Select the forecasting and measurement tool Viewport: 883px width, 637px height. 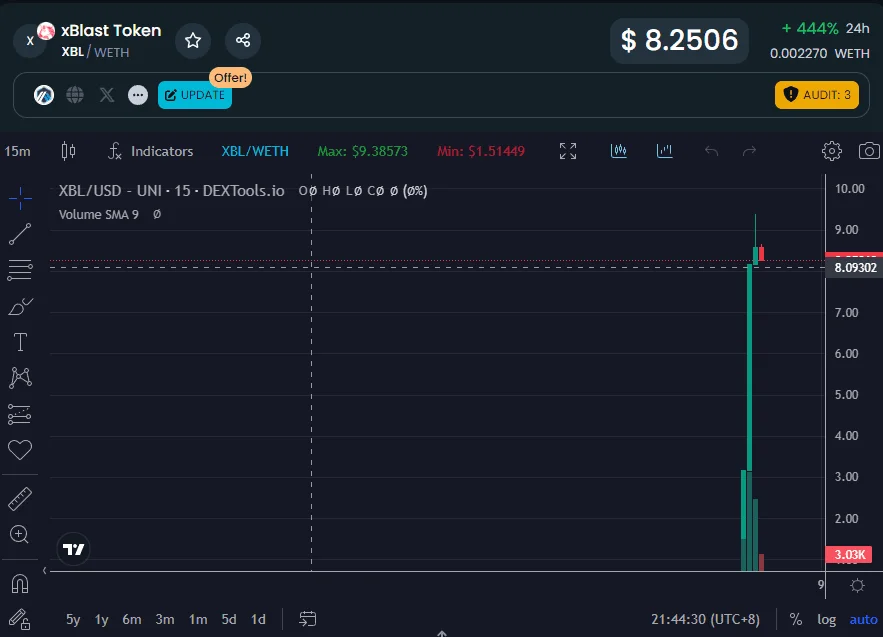pos(20,414)
